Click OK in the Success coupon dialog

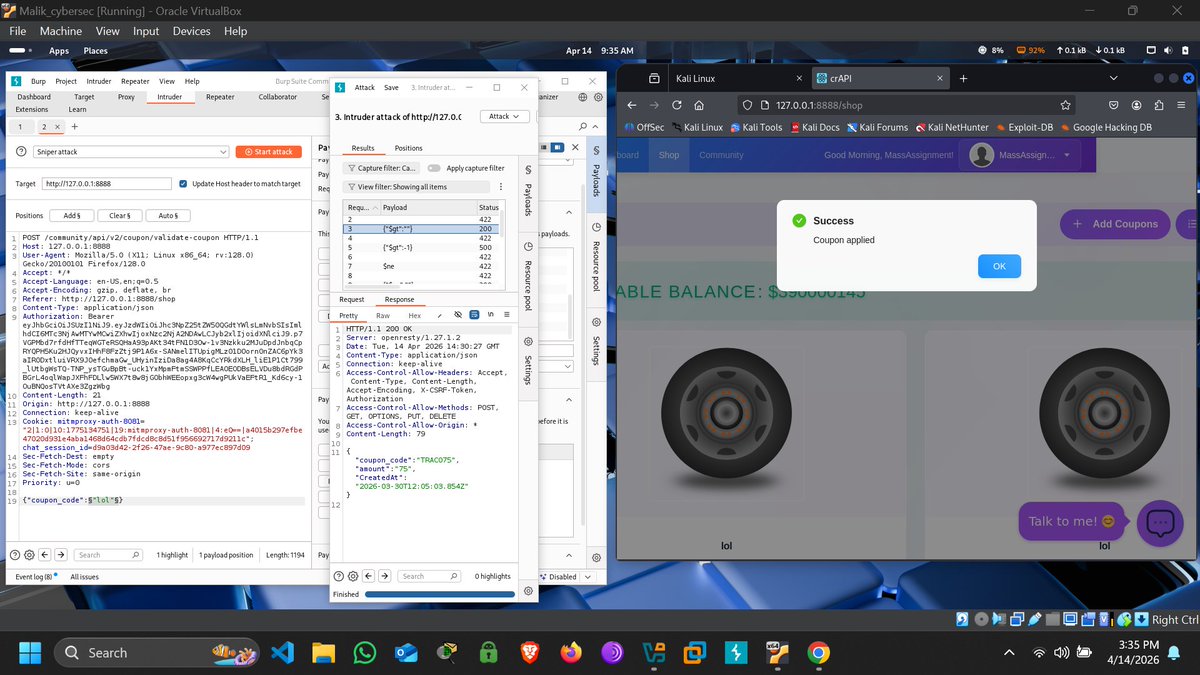(999, 266)
